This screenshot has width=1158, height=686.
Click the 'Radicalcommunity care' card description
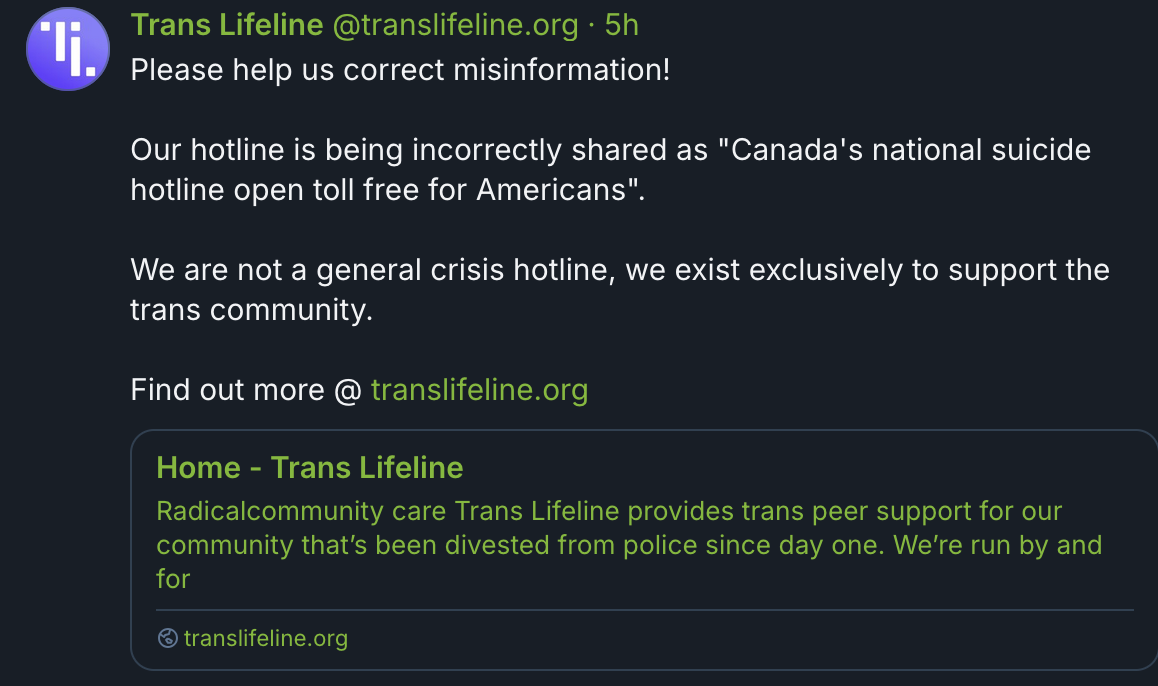[302, 512]
